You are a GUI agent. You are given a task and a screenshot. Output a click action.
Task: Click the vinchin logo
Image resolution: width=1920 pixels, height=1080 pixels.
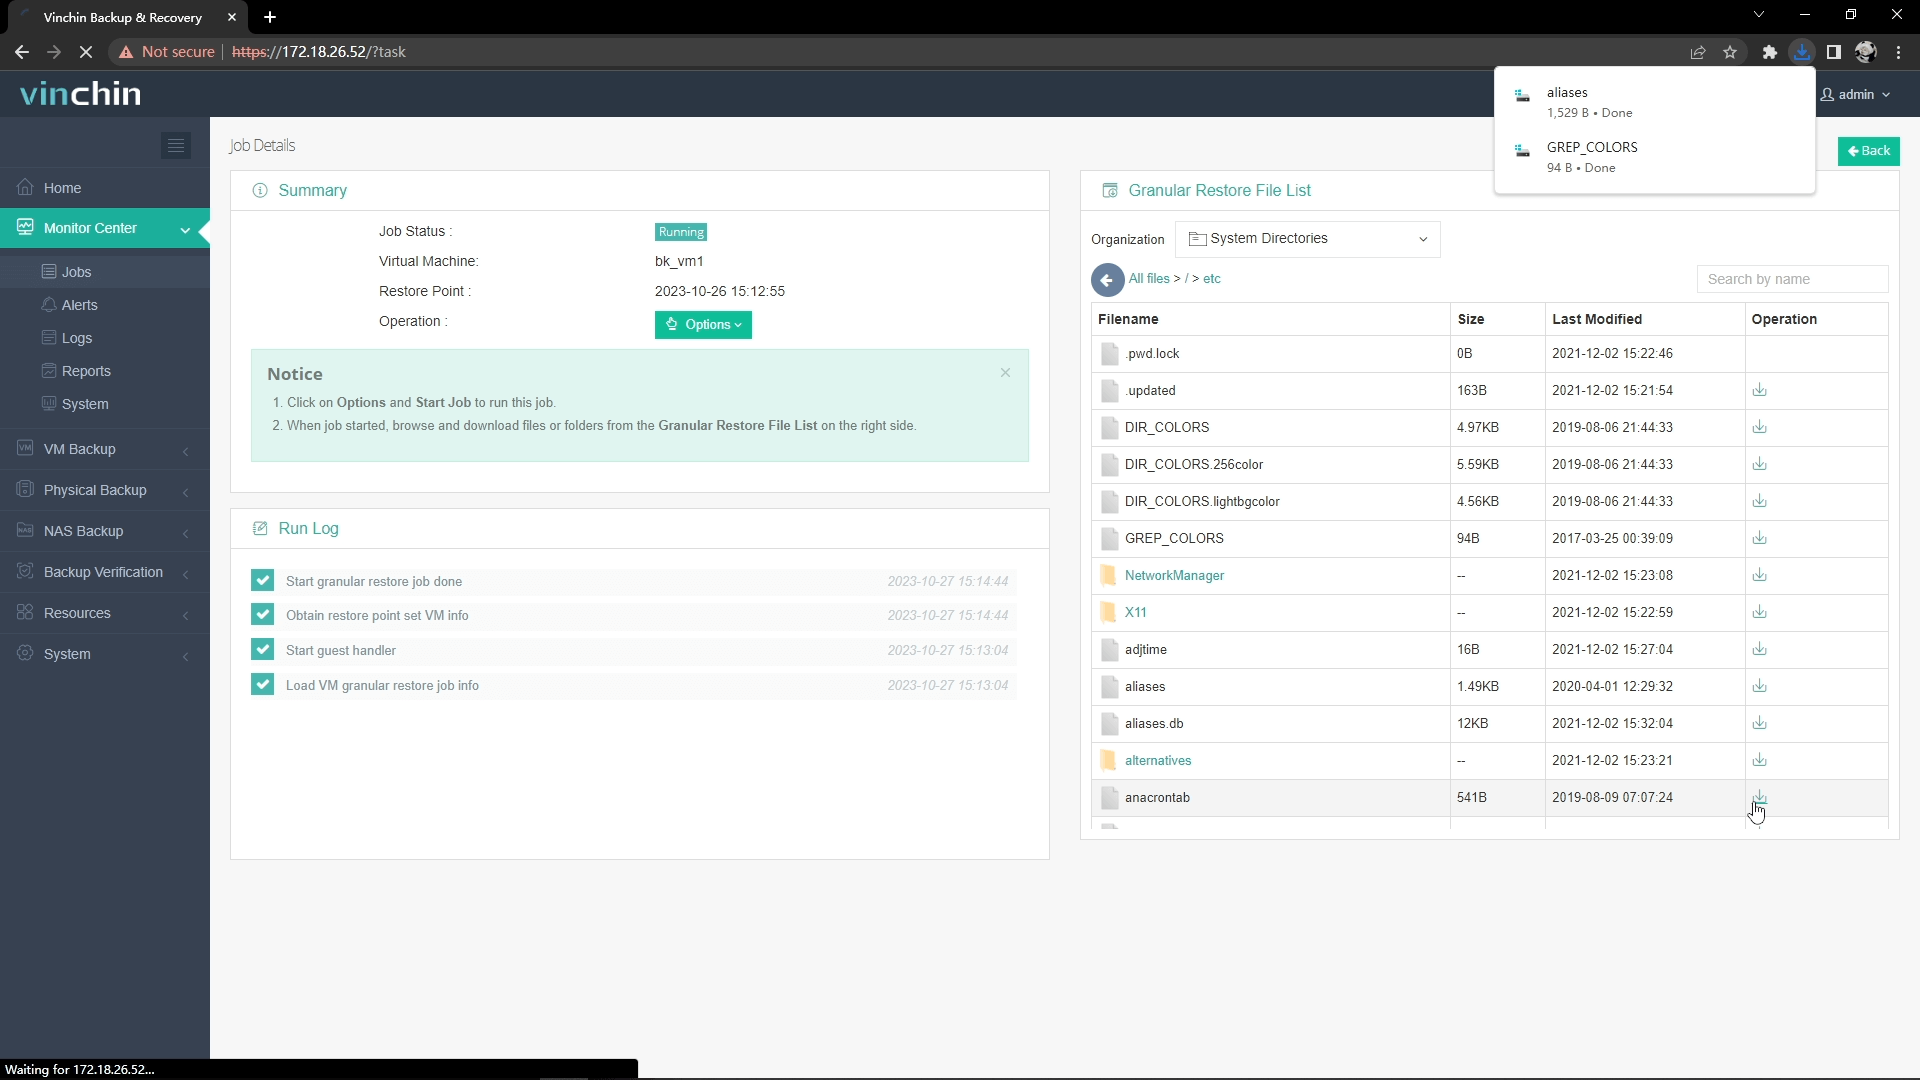point(81,94)
